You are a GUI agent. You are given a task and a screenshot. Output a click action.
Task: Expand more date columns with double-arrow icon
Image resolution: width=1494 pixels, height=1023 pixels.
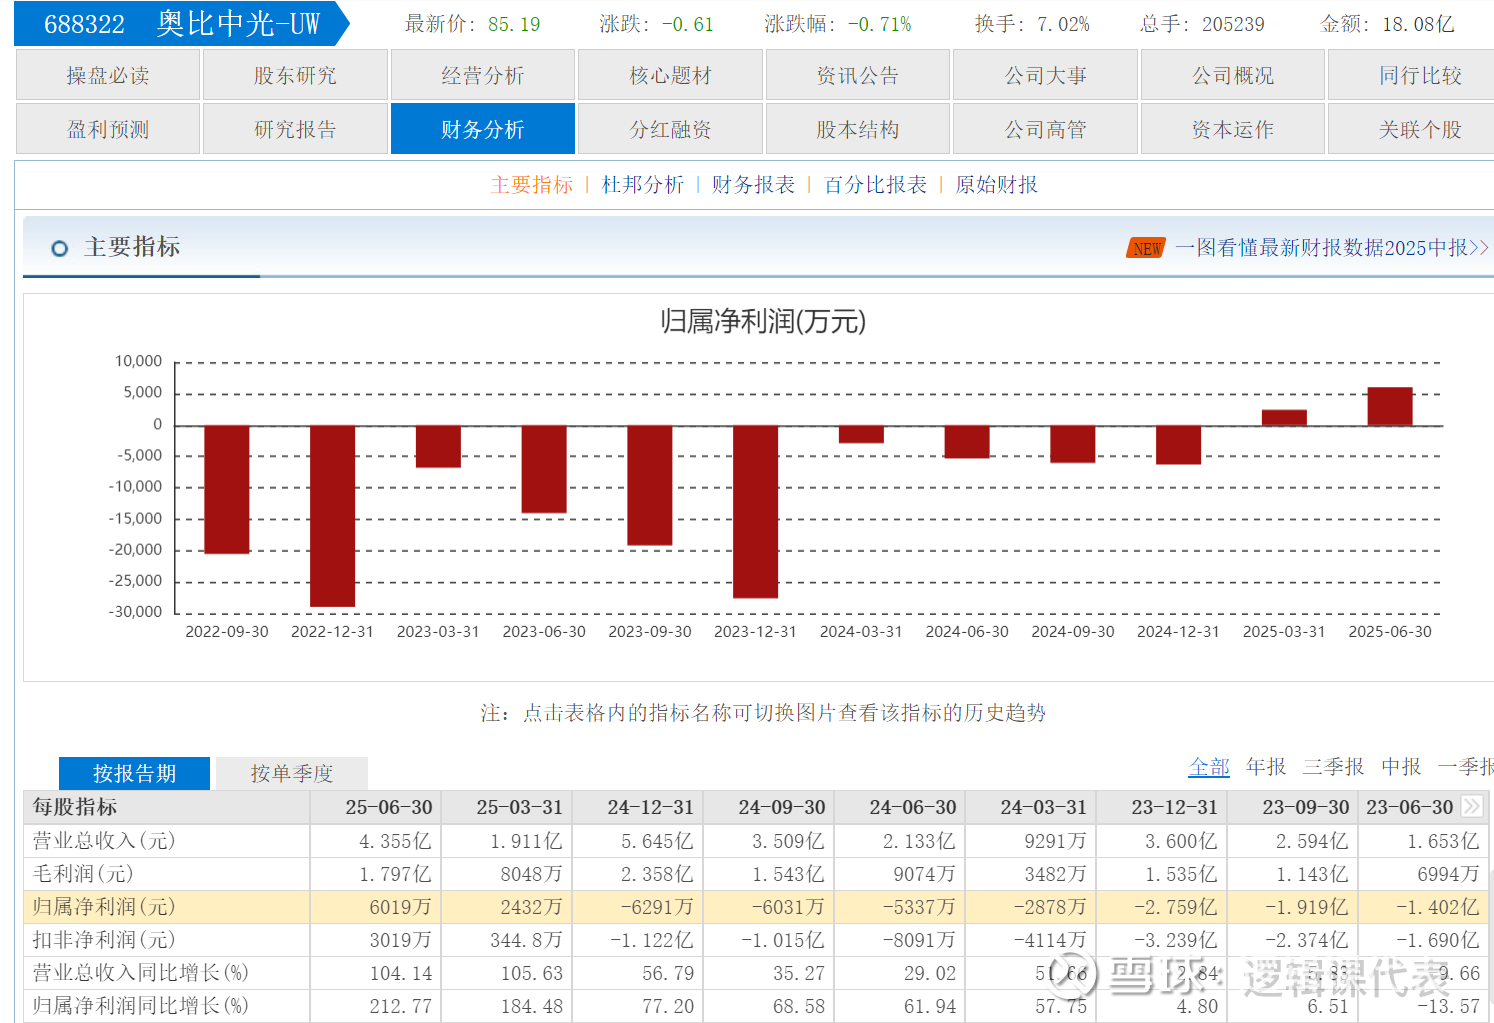(1471, 806)
